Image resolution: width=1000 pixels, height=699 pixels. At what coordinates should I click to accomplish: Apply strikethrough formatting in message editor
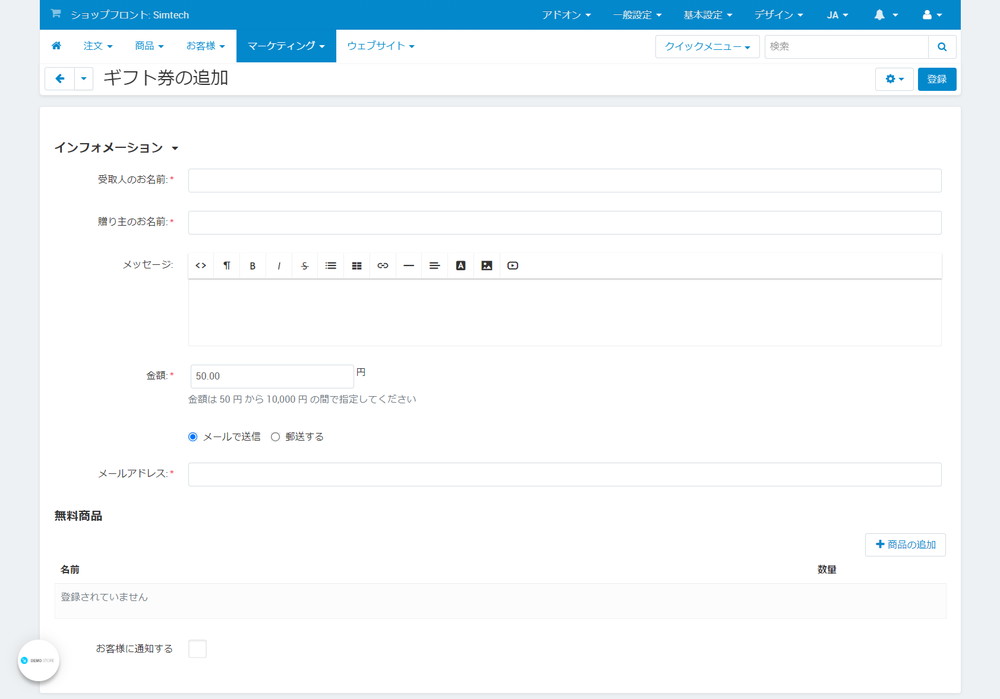(x=305, y=266)
